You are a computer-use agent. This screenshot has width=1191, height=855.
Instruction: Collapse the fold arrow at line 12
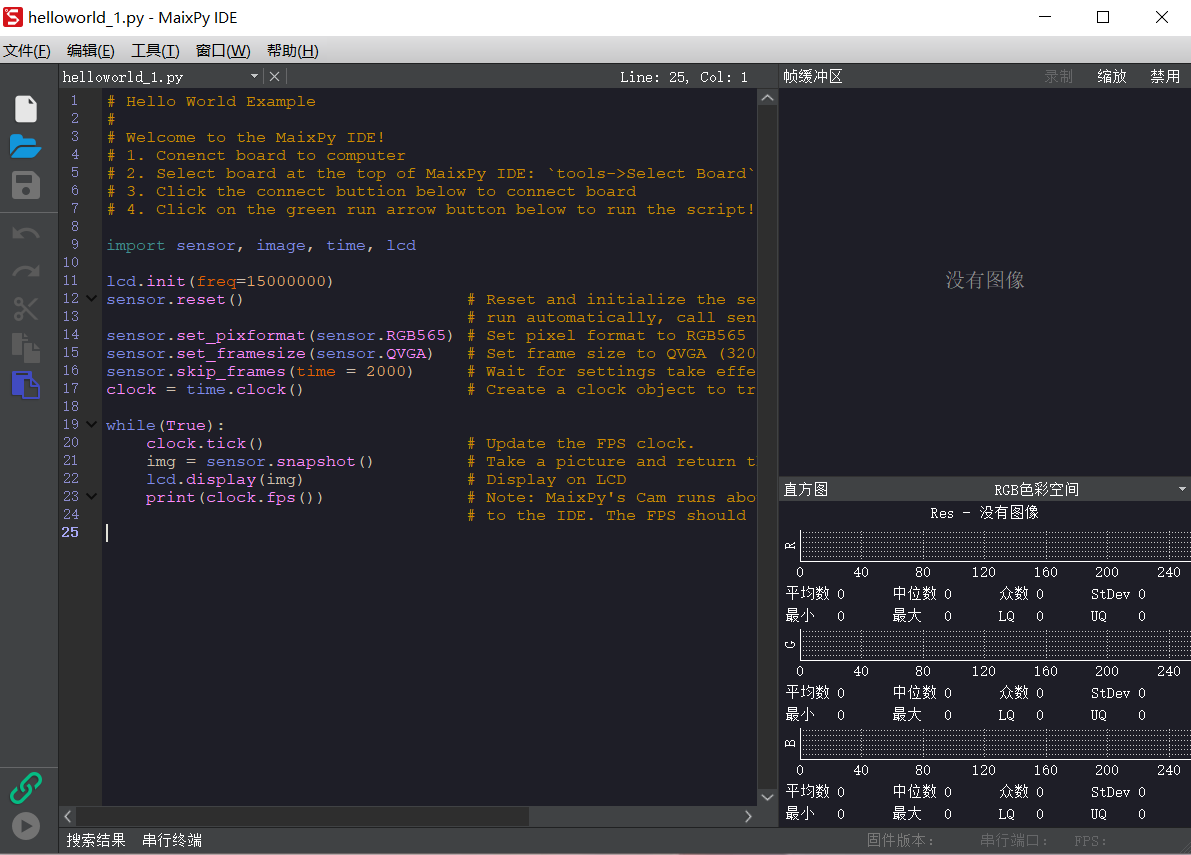91,299
